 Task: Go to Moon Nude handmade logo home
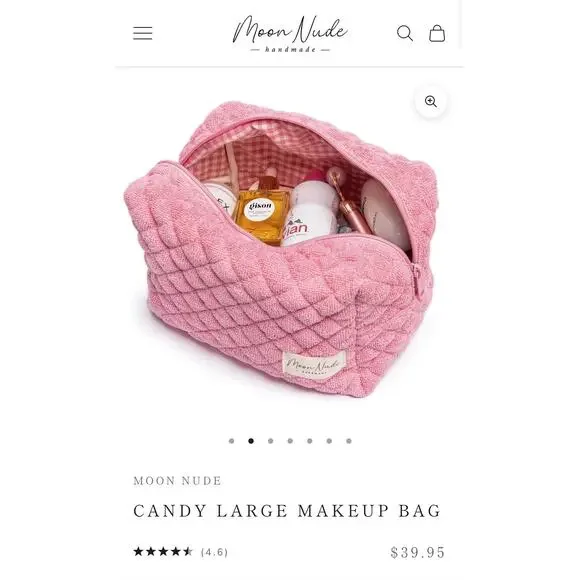[290, 34]
